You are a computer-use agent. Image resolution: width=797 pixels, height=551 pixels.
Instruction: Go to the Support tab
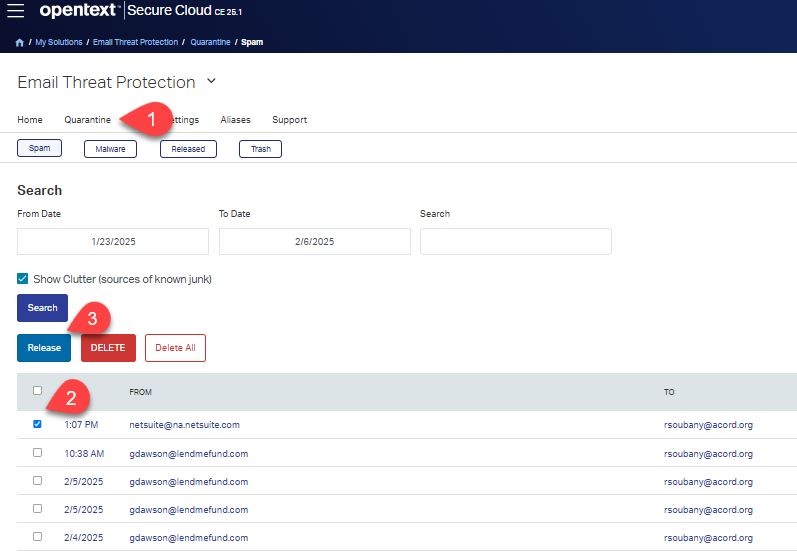(x=289, y=120)
